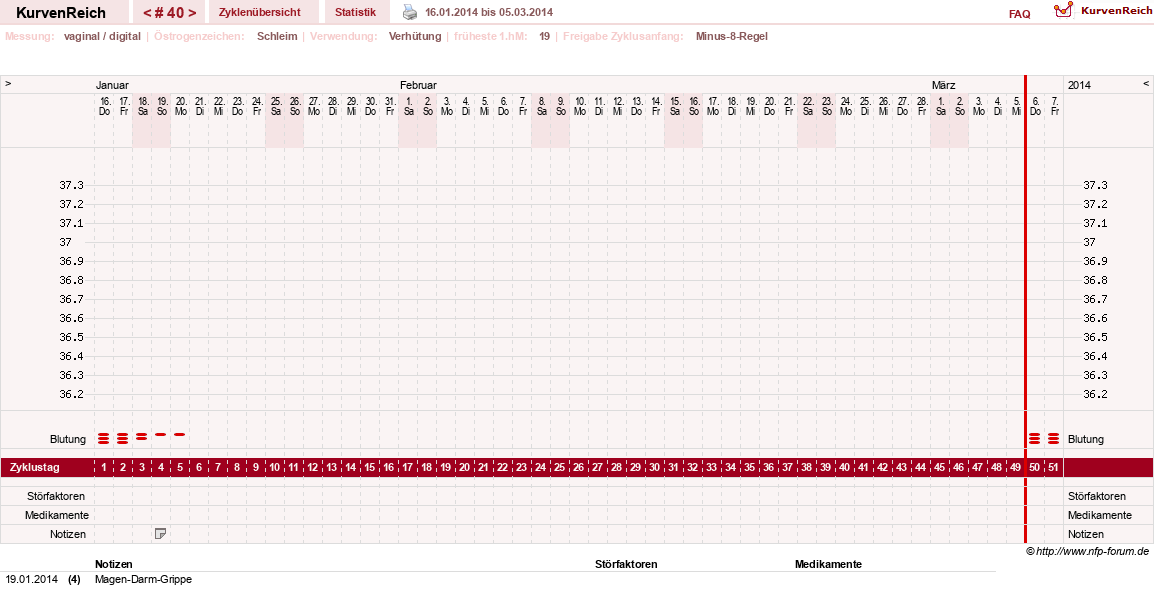Click the left Medikamente row label
This screenshot has height=603, width=1154.
coord(57,515)
